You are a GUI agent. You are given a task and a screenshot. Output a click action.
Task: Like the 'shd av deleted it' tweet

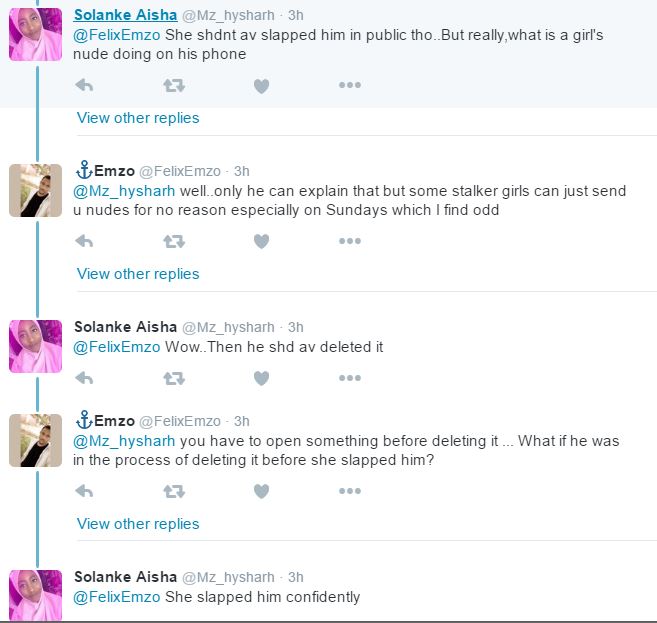[x=261, y=378]
